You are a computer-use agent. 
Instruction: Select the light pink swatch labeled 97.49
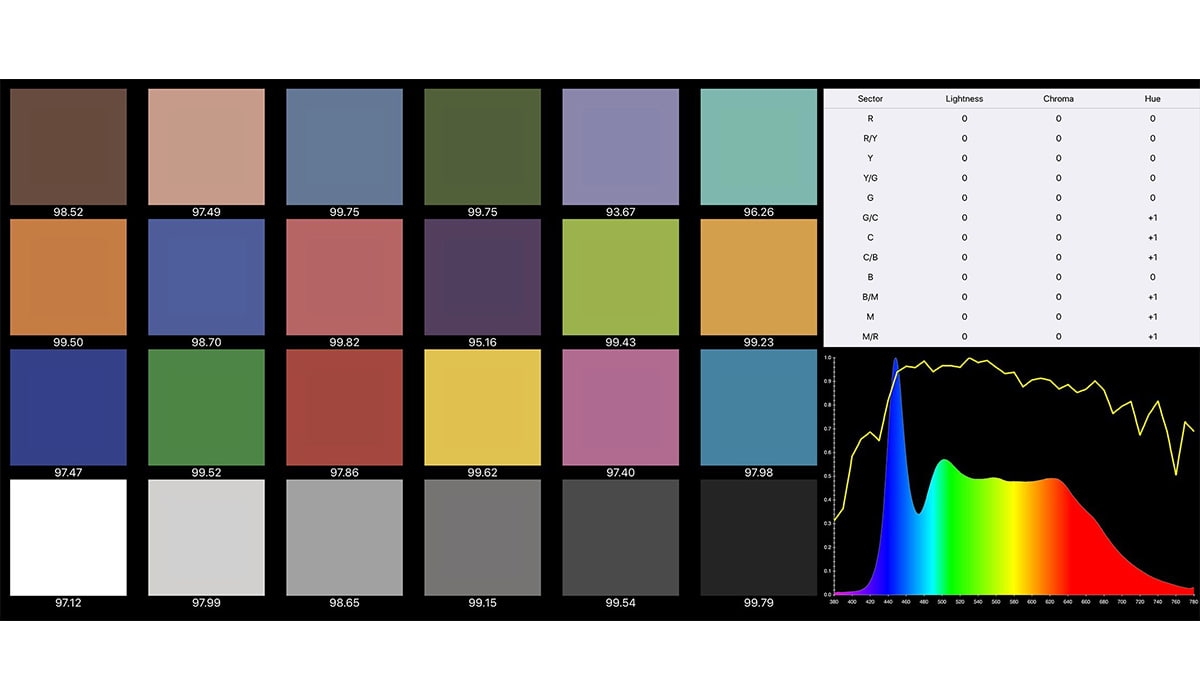click(206, 147)
